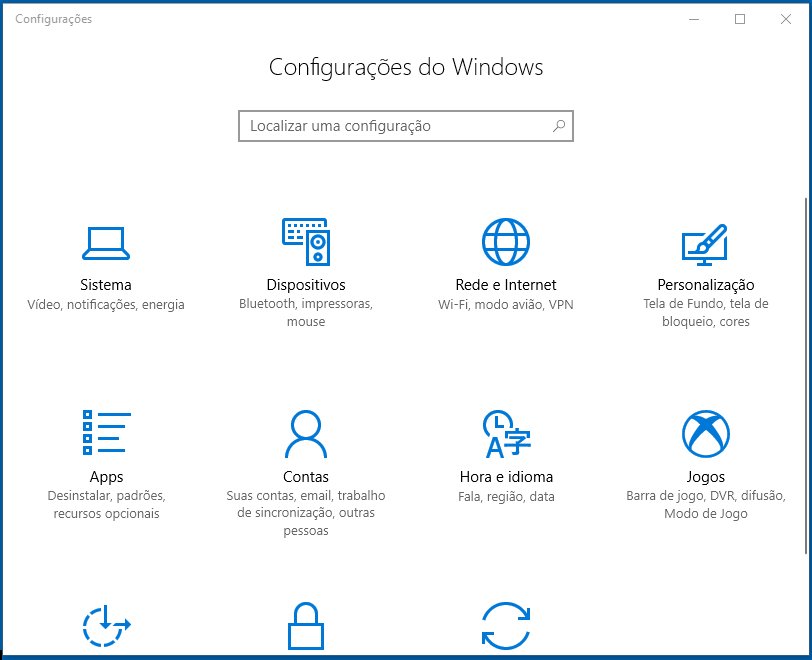Maximize the Configurações window
The width and height of the screenshot is (812, 660).
[x=740, y=19]
